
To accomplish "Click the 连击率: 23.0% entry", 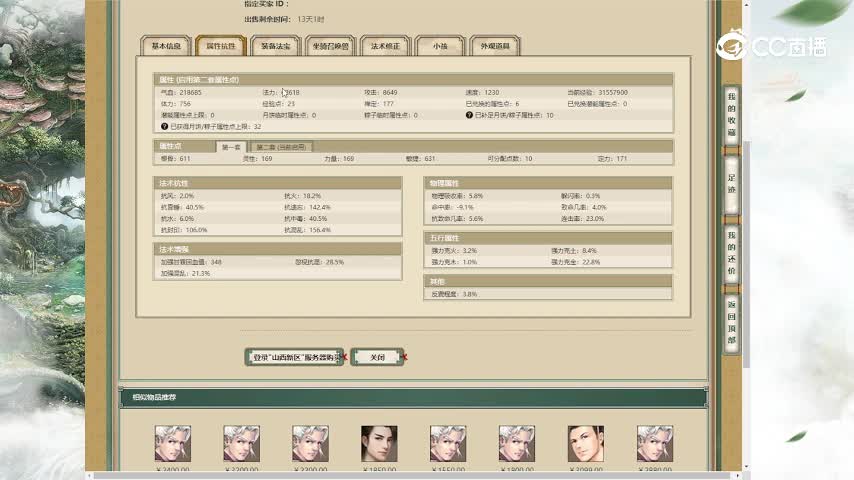I will tap(582, 218).
